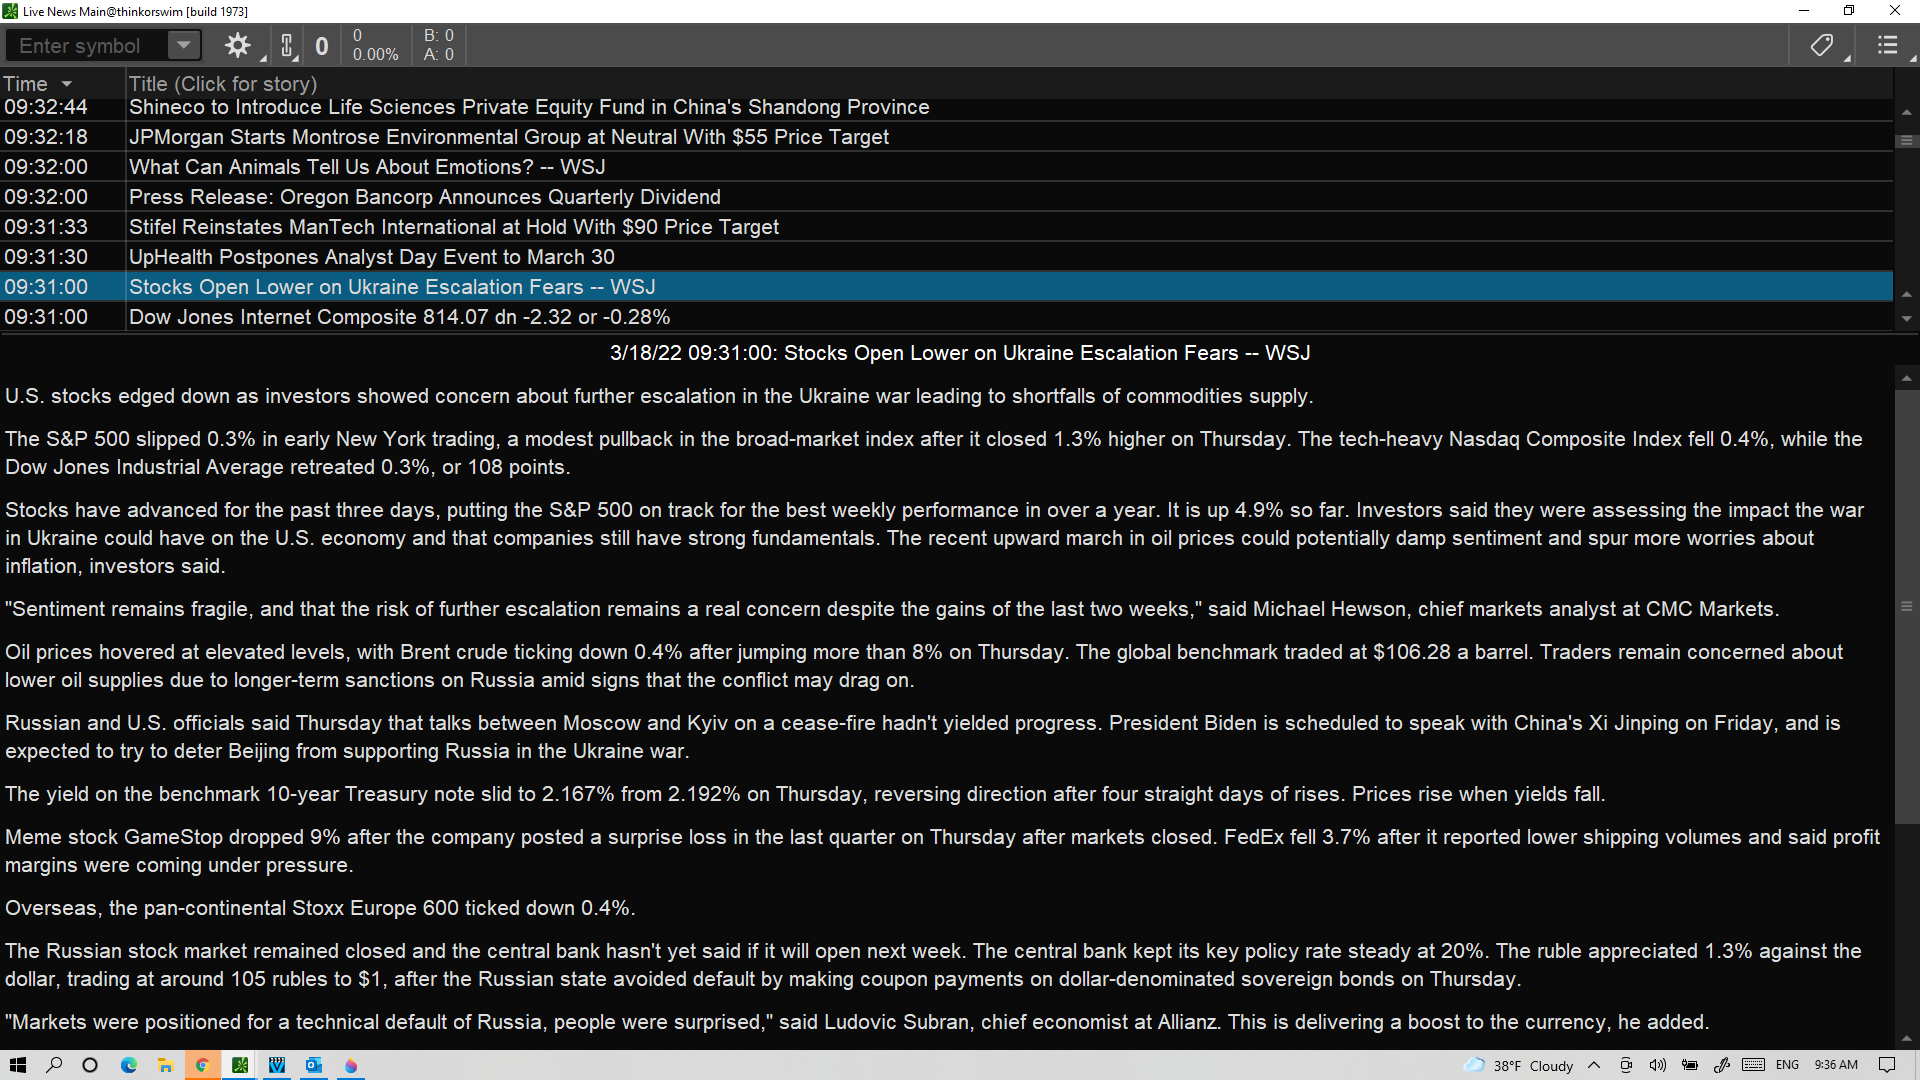Open File Explorer from taskbar

tap(165, 1065)
